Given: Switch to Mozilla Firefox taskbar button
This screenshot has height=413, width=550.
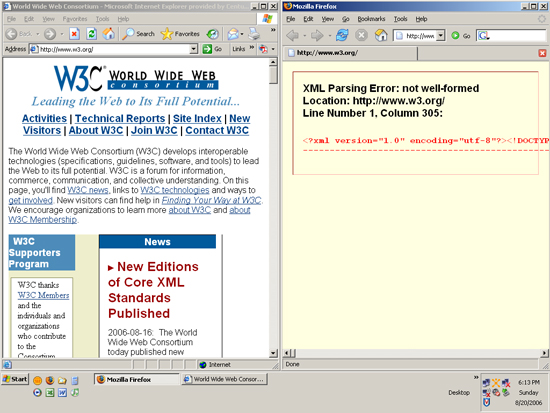Looking at the screenshot, I should pos(136,379).
